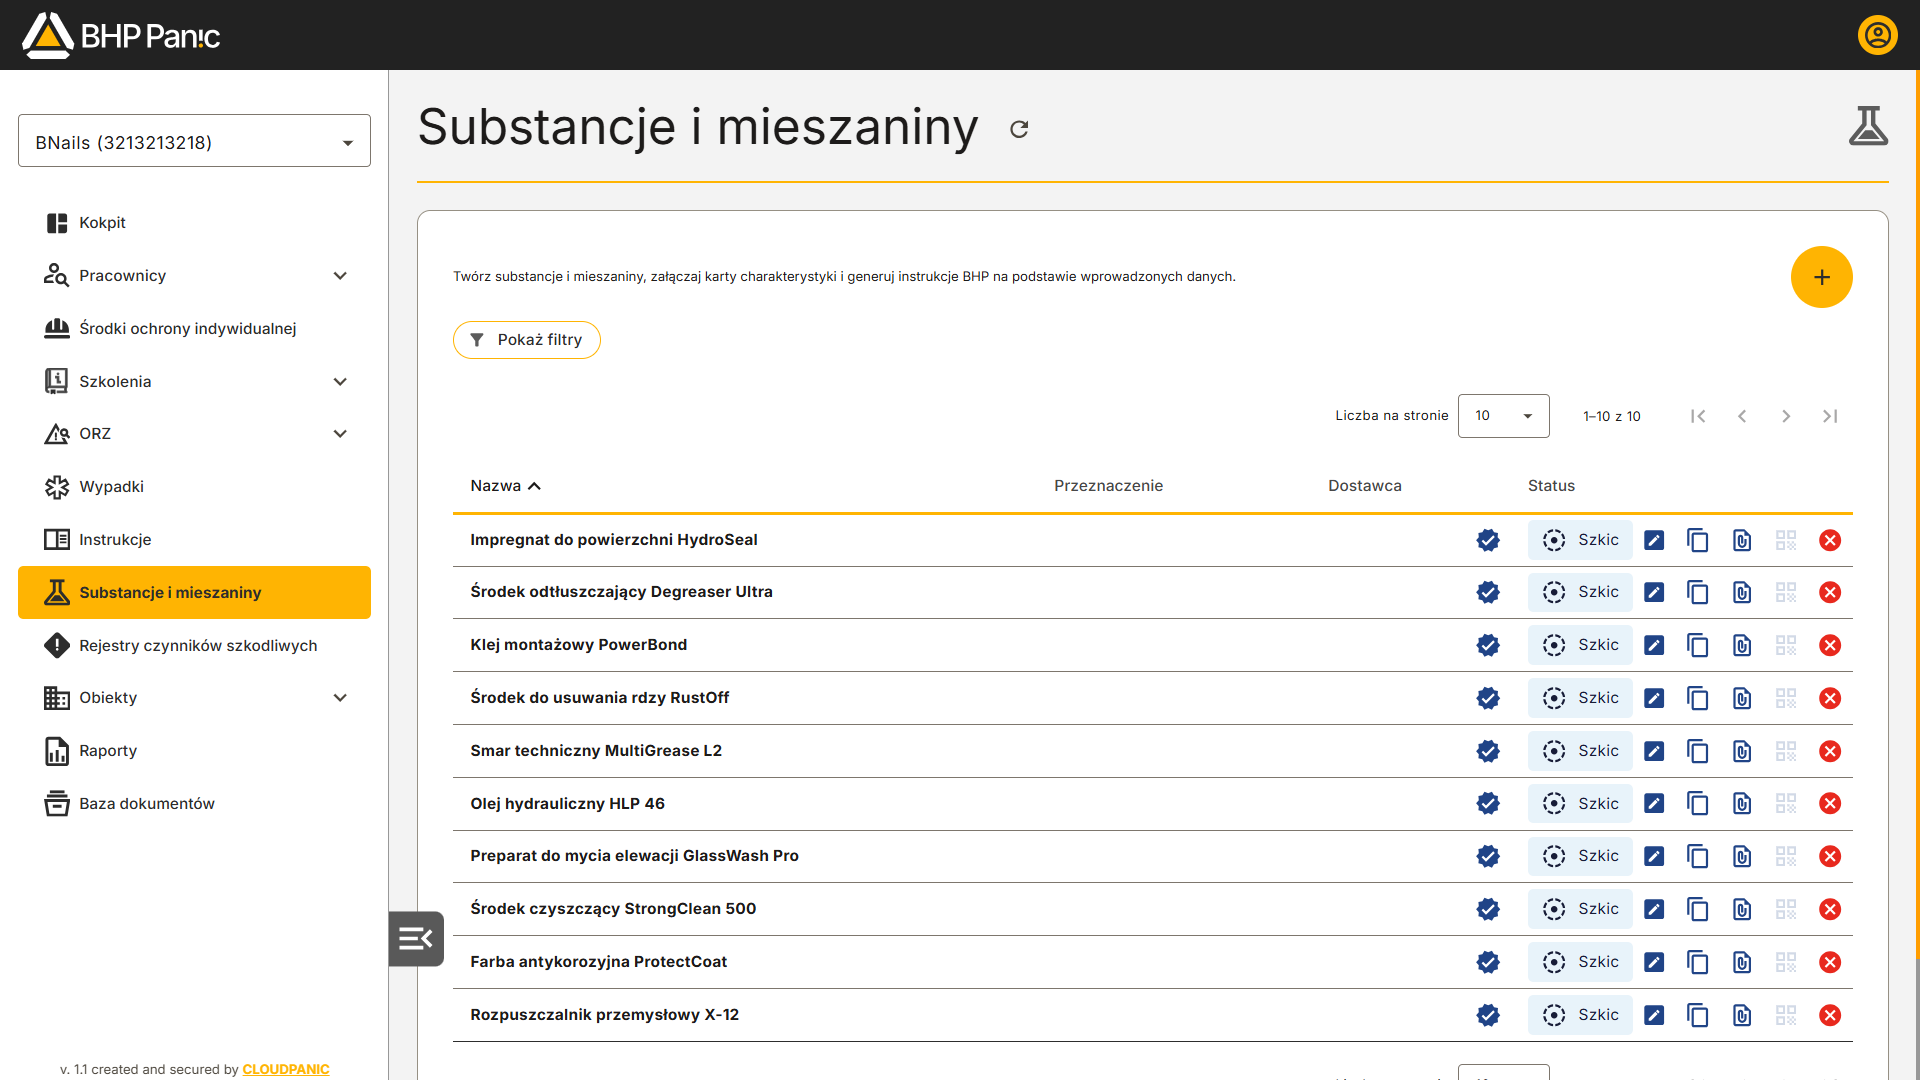
Task: Copy Olej hydrauliczny HLP 46 entry
Action: tap(1698, 804)
